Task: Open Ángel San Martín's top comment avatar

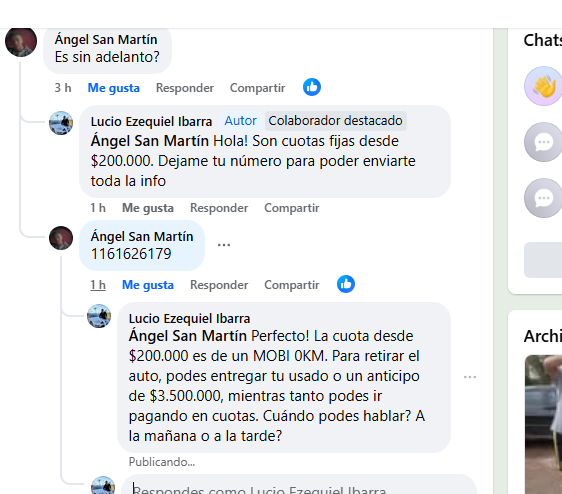Action: 21,42
